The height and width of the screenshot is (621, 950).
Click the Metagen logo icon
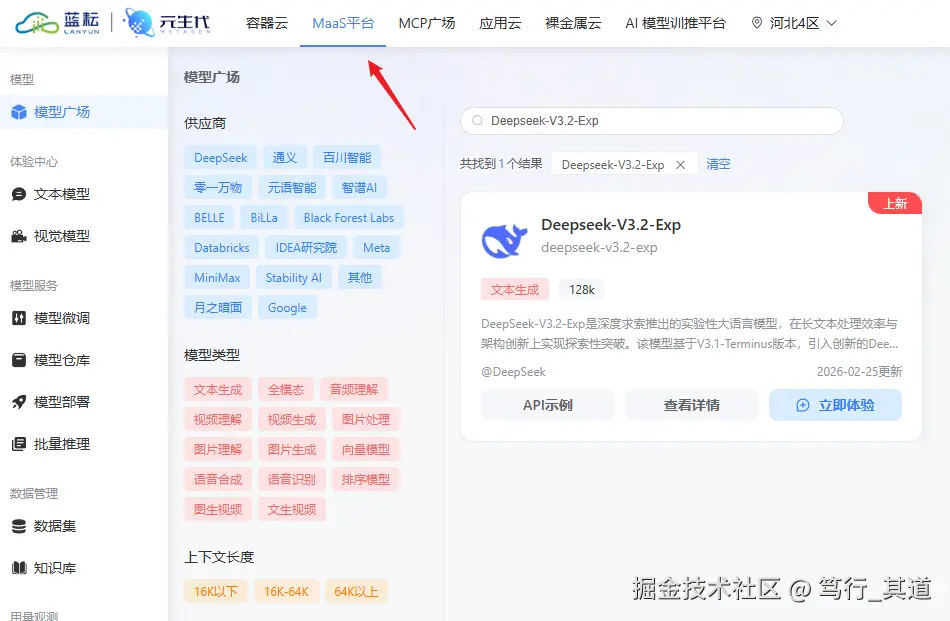(139, 23)
